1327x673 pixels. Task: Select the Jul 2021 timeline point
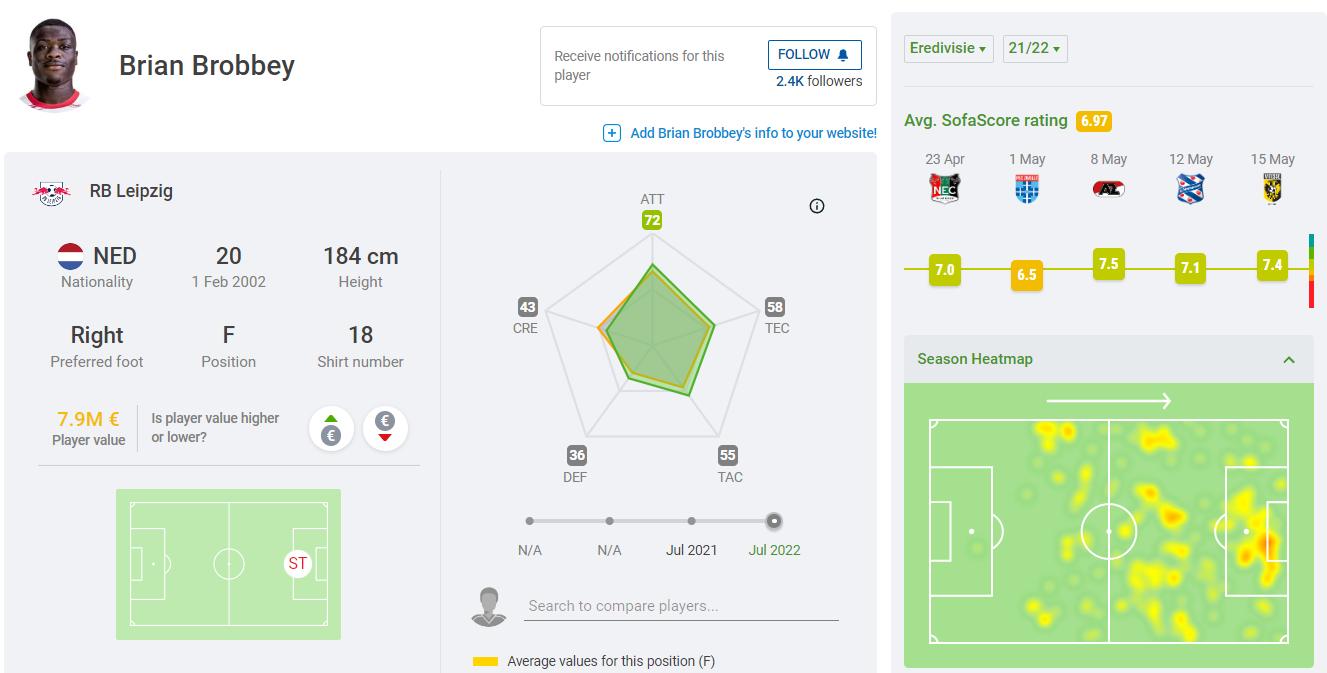pyautogui.click(x=692, y=521)
